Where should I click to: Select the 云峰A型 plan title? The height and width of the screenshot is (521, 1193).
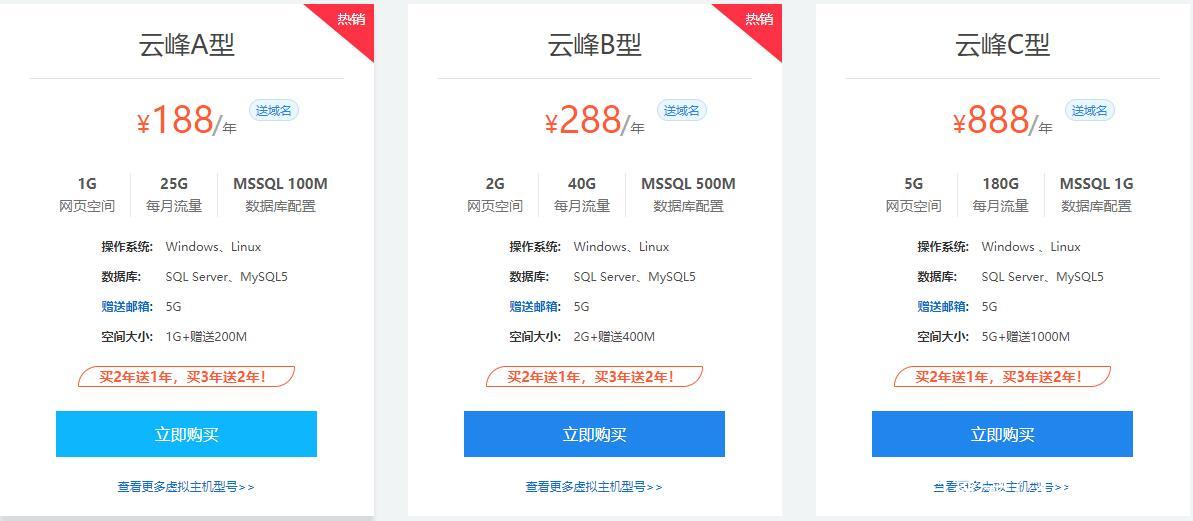[186, 45]
